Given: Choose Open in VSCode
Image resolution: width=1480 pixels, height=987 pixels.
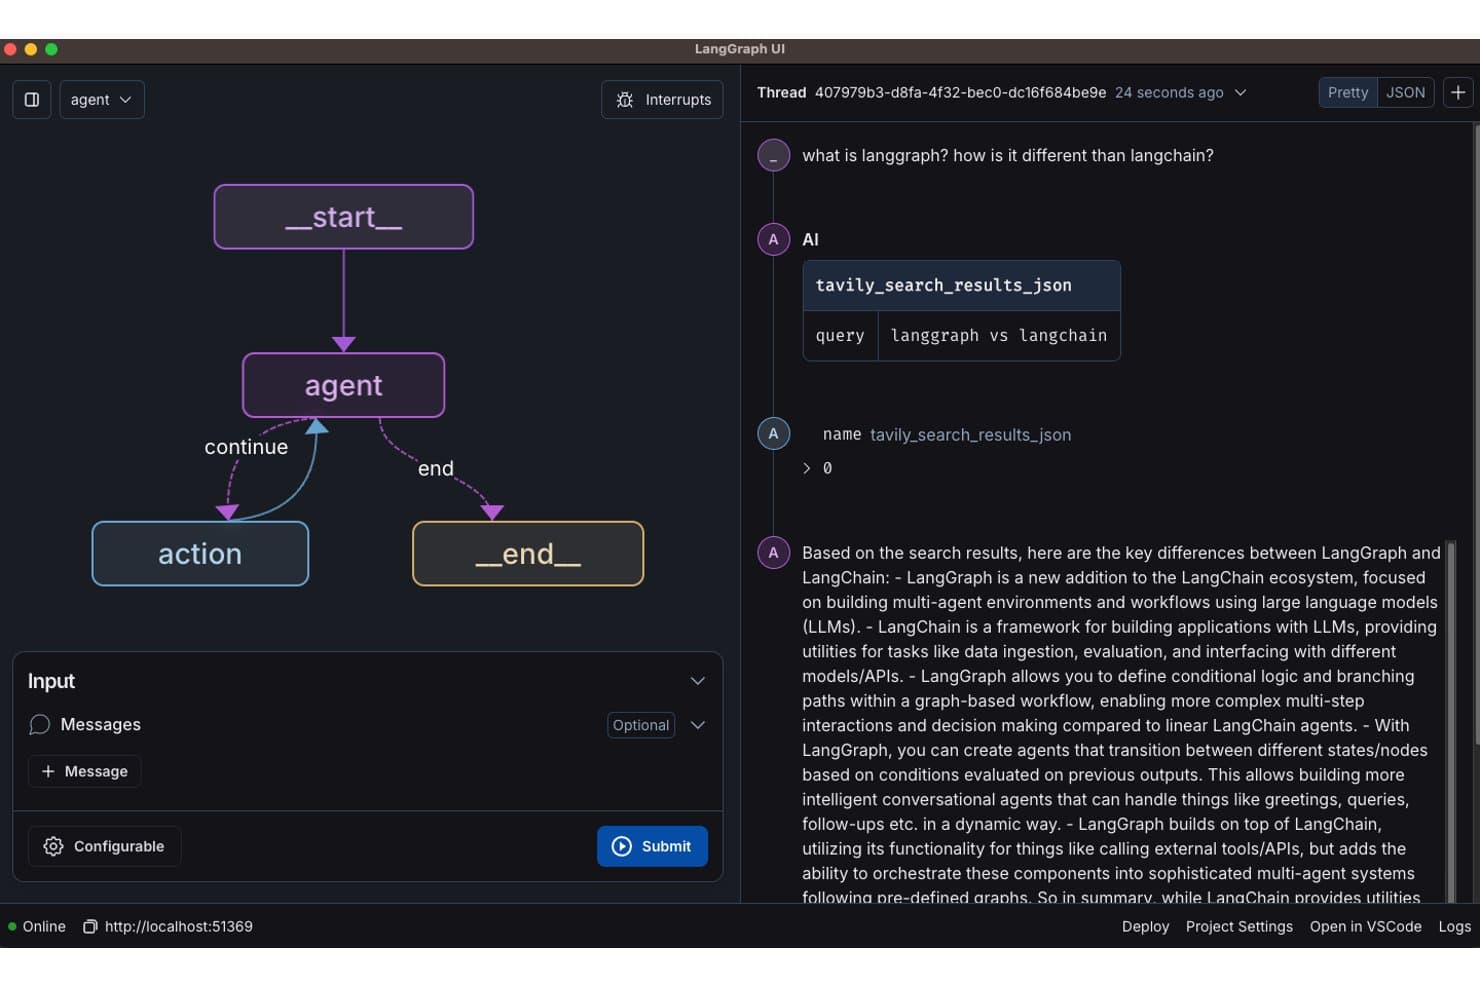Looking at the screenshot, I should click(1366, 927).
